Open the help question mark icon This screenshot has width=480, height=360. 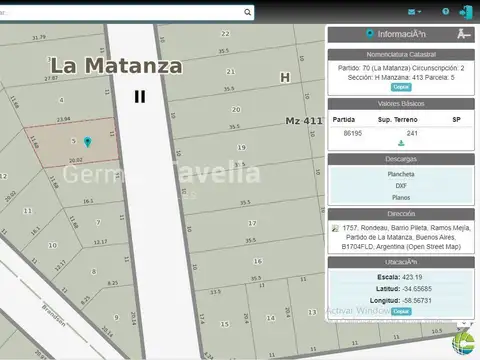[445, 12]
